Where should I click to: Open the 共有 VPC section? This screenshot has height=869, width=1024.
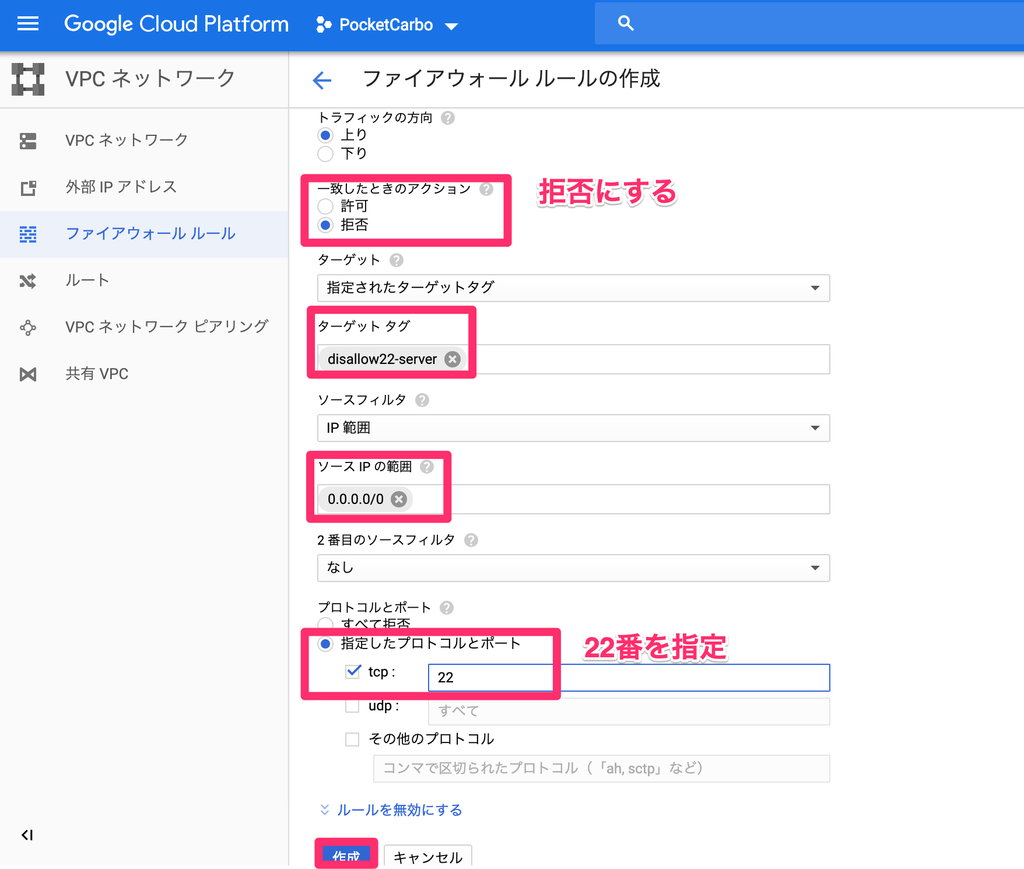pos(96,373)
